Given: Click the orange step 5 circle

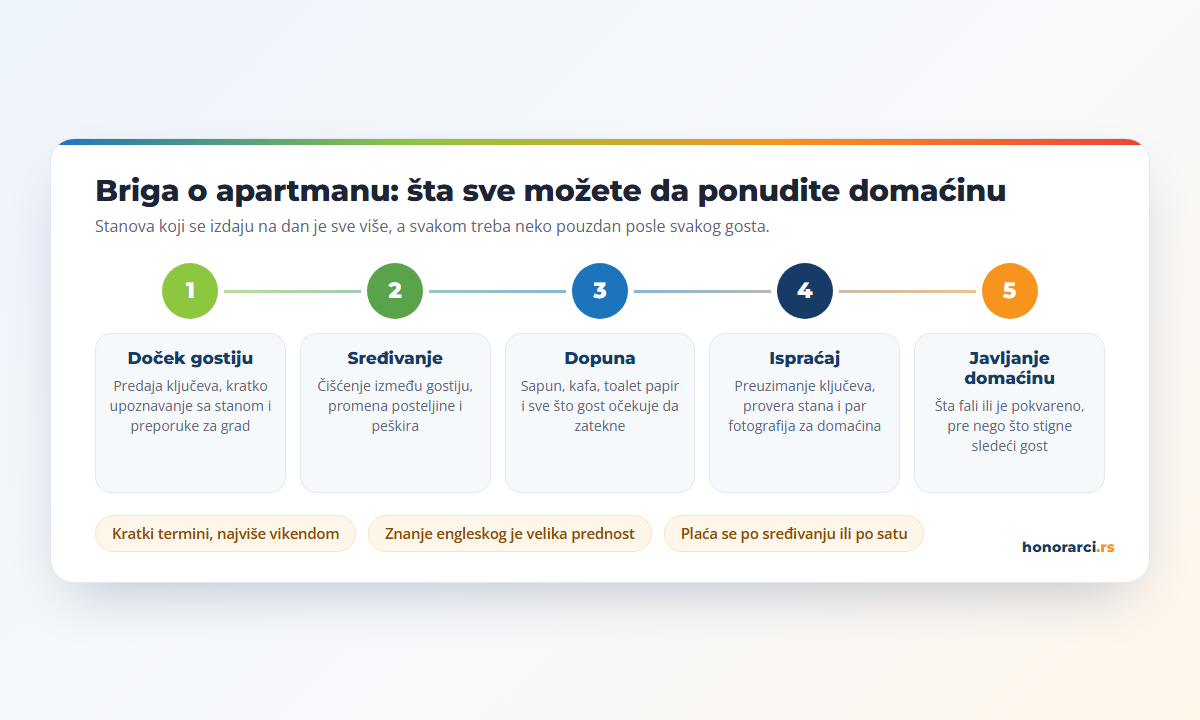Looking at the screenshot, I should tap(1010, 291).
